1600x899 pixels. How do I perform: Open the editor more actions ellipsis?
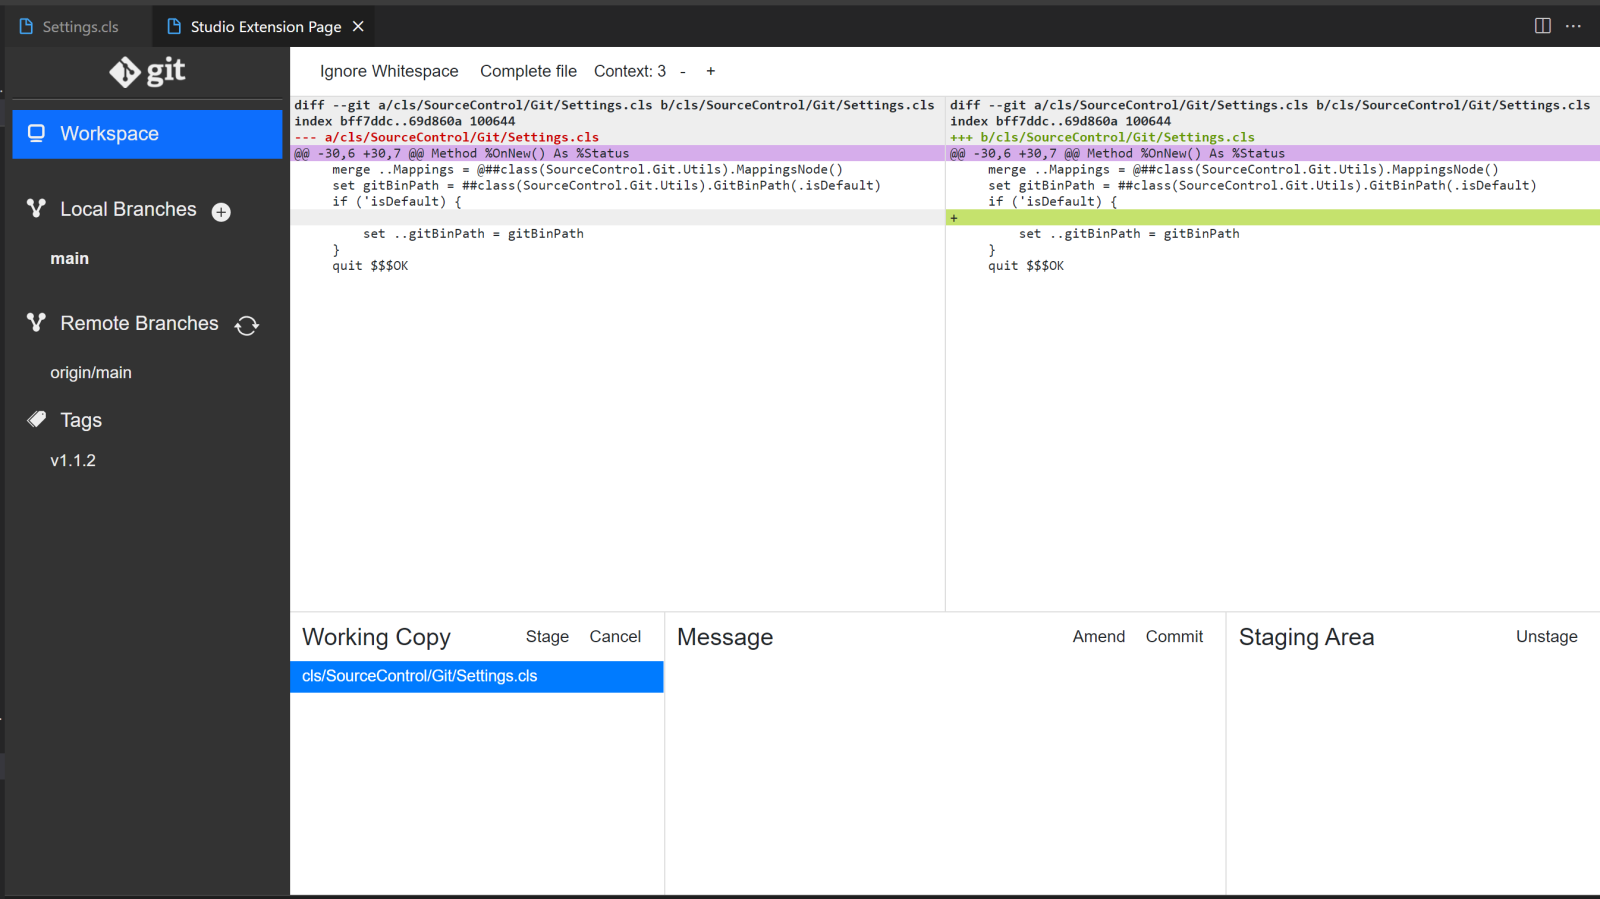point(1573,26)
